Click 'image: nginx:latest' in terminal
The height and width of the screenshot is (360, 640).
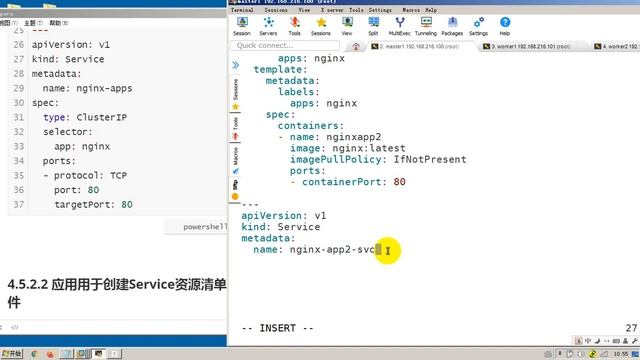(348, 148)
